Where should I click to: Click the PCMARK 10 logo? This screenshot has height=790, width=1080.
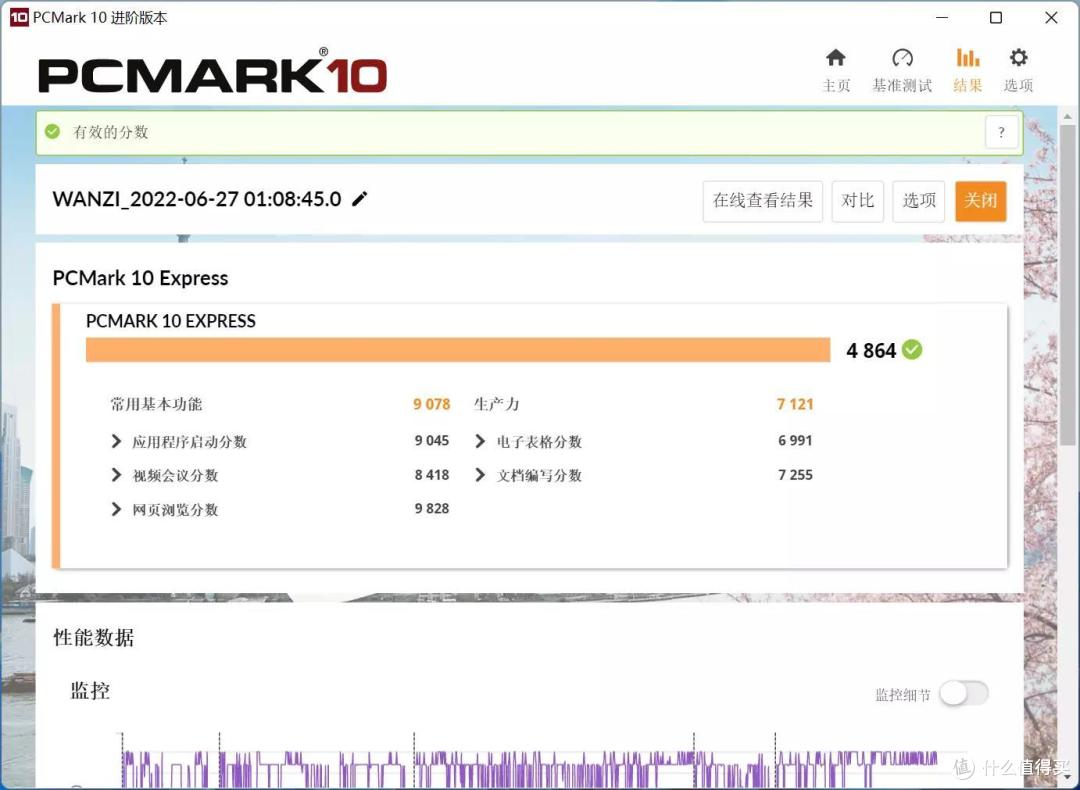(212, 72)
